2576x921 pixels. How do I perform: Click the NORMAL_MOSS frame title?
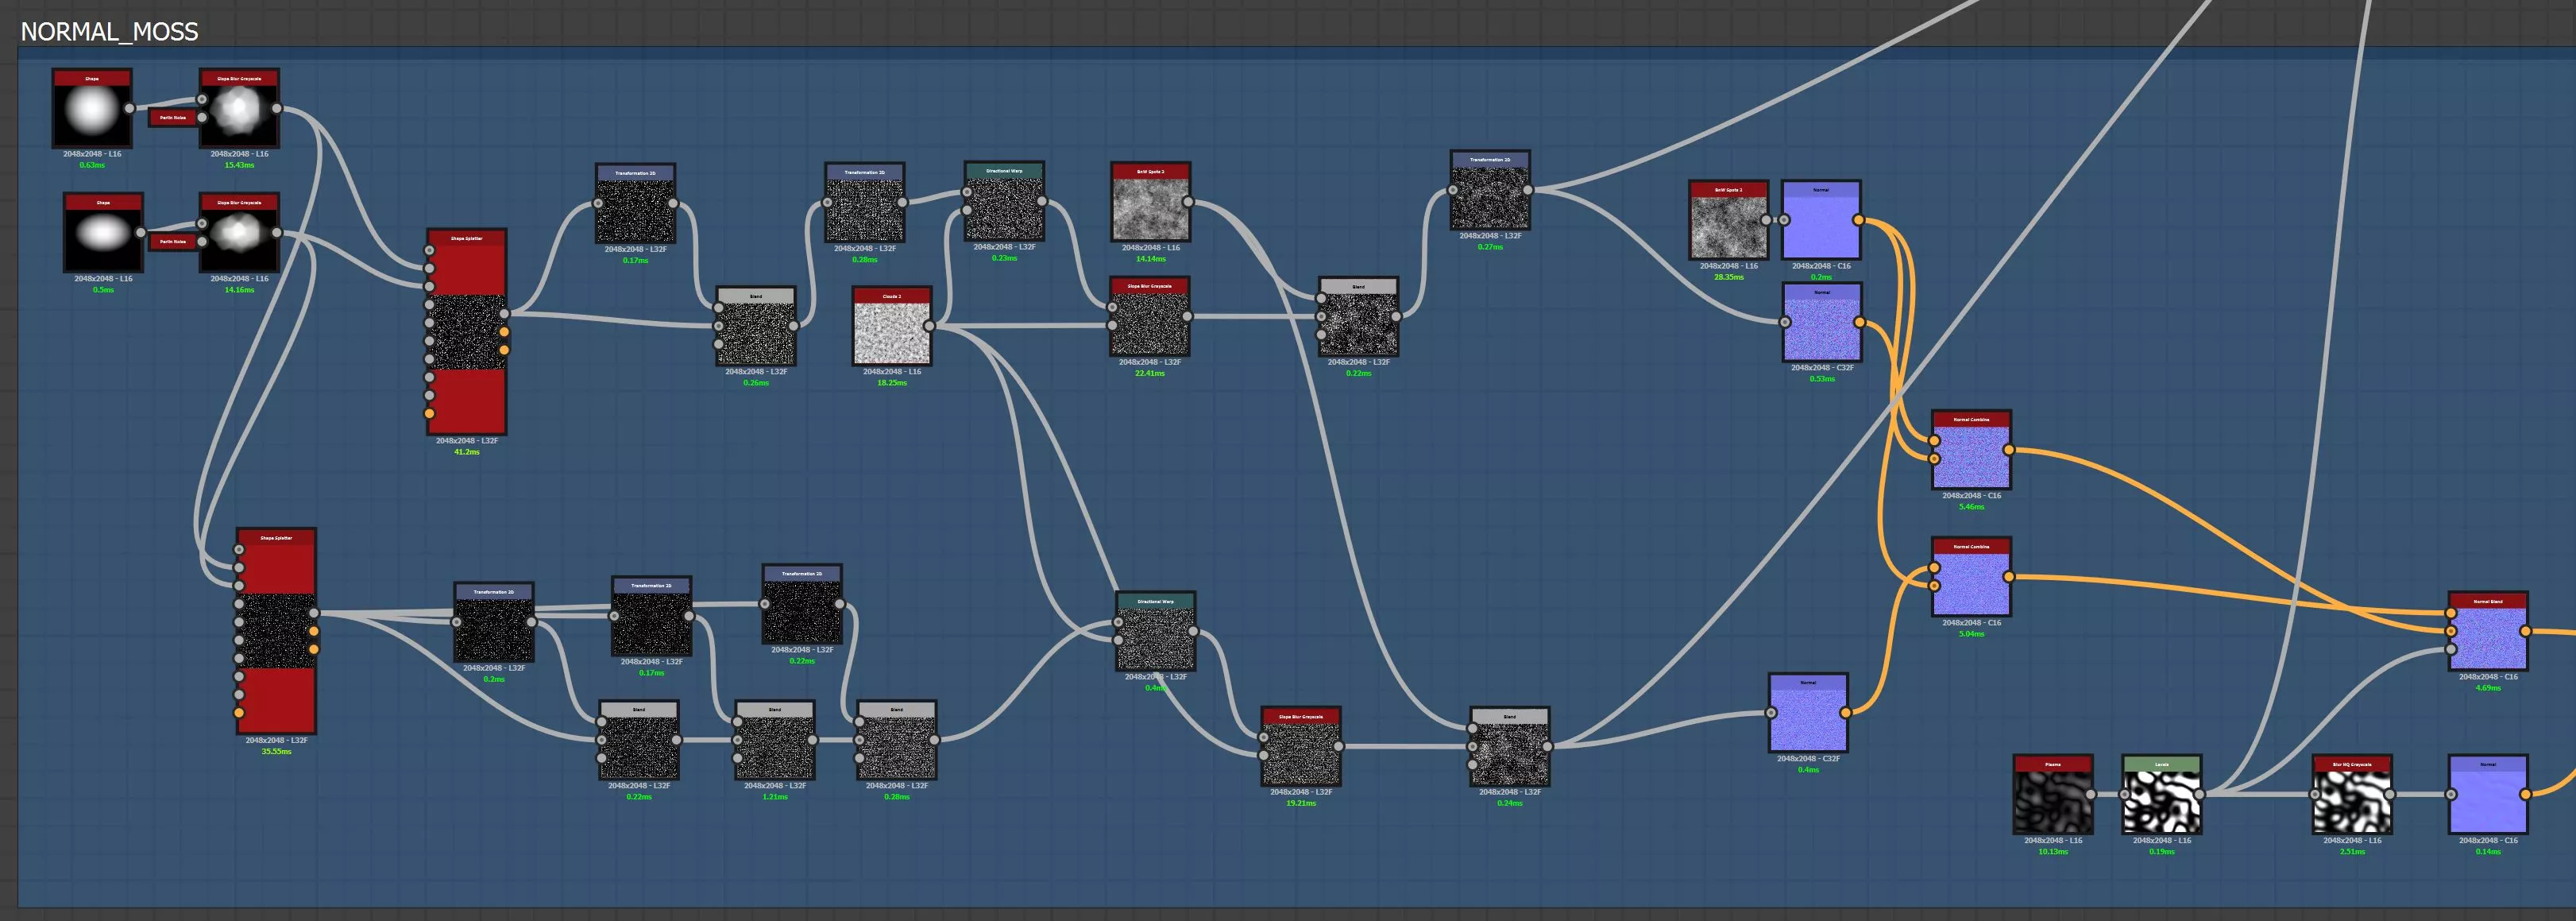coord(109,32)
